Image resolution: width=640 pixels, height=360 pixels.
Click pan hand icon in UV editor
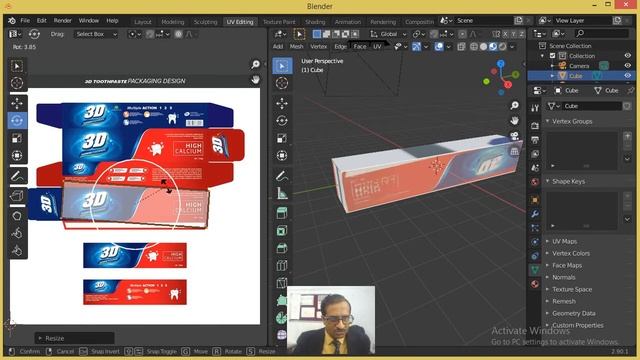(256, 80)
